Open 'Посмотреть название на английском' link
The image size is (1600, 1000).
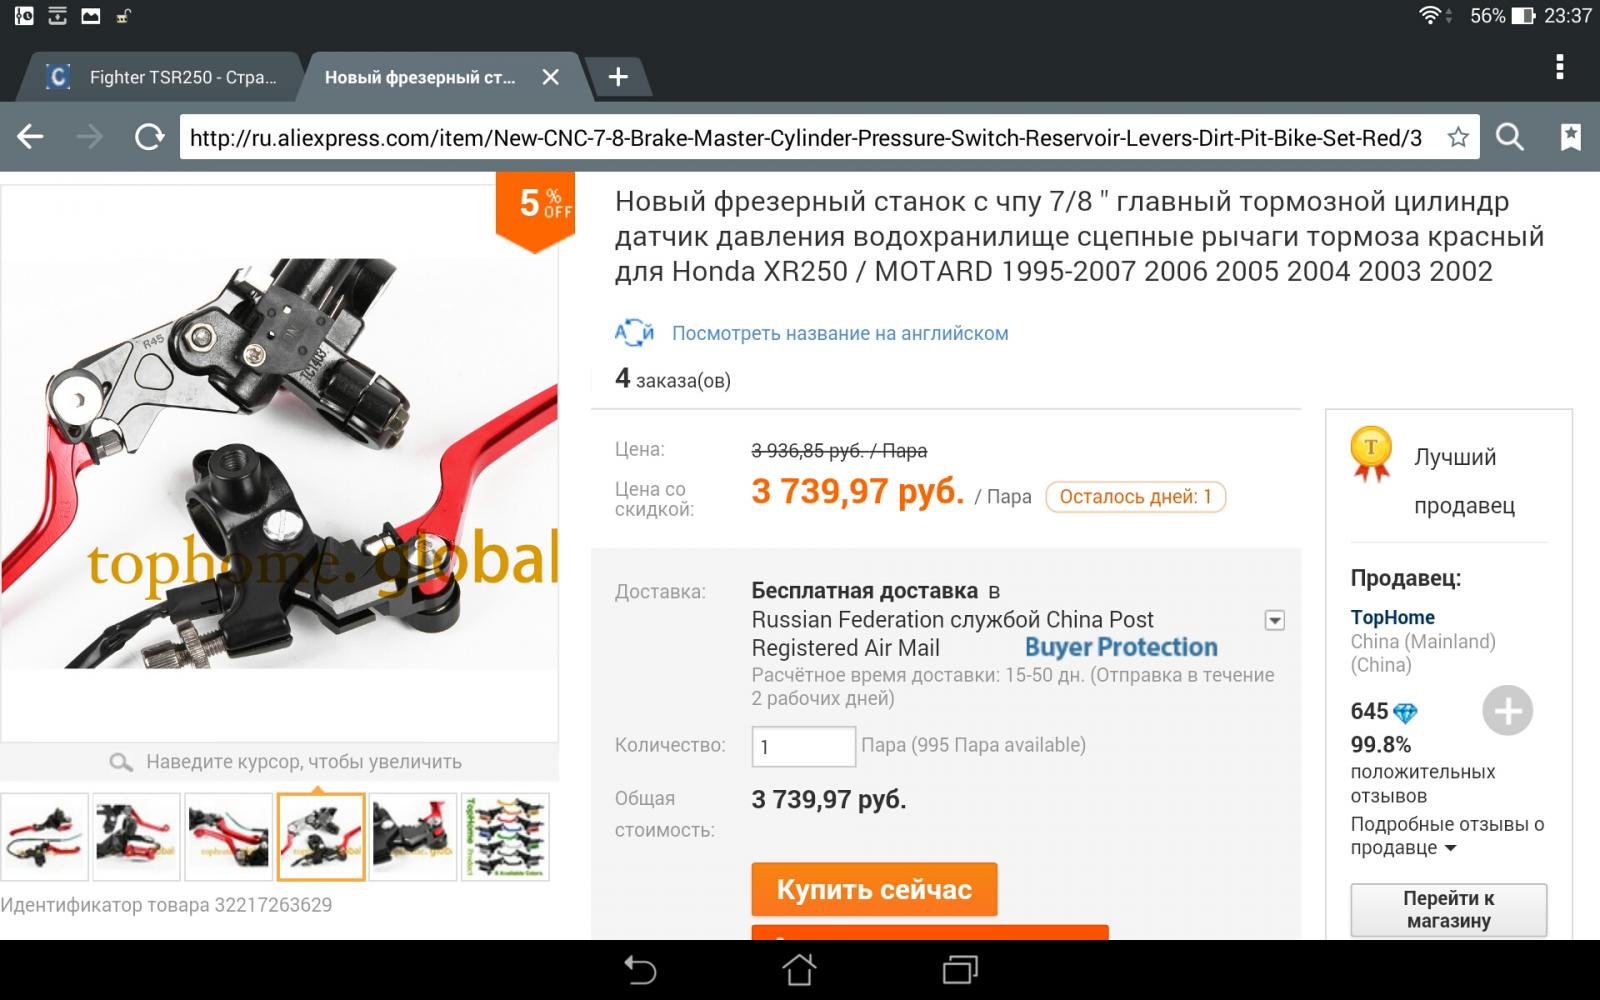pyautogui.click(x=840, y=333)
